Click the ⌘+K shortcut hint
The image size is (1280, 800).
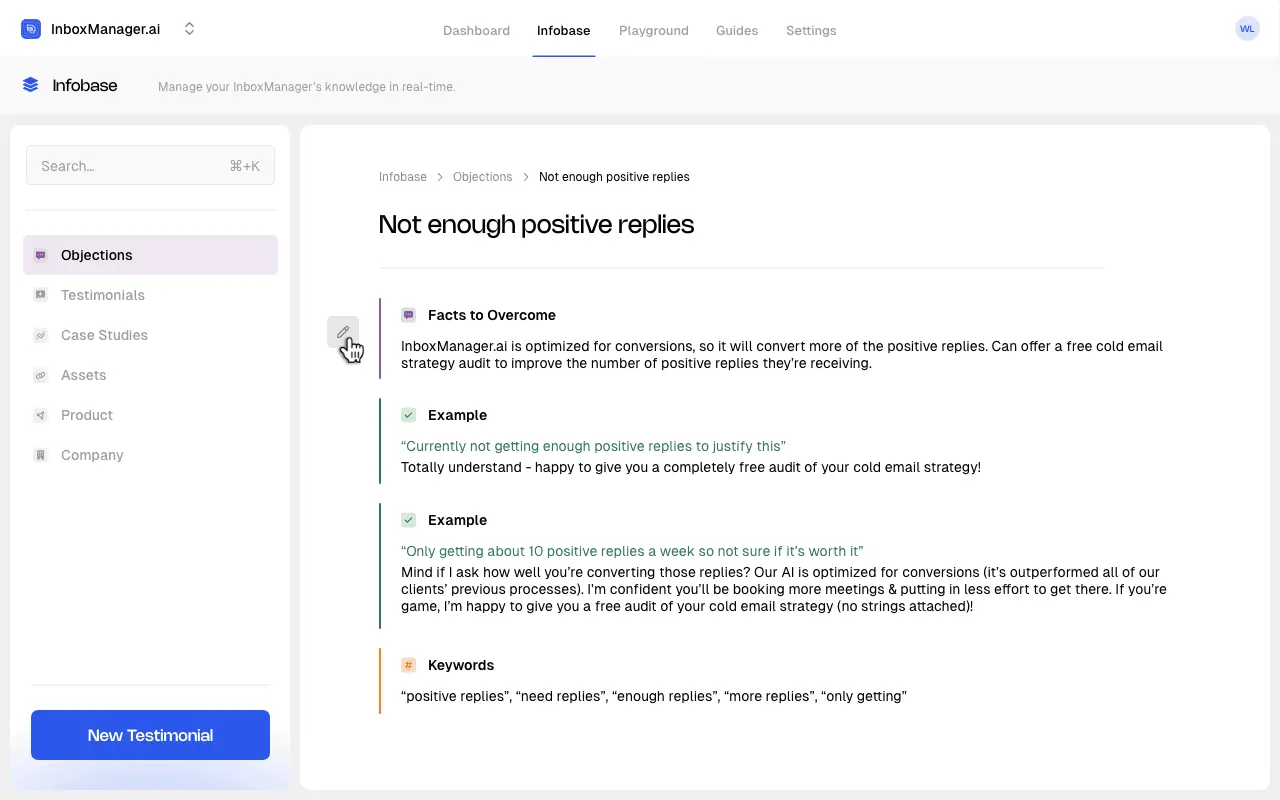(244, 166)
